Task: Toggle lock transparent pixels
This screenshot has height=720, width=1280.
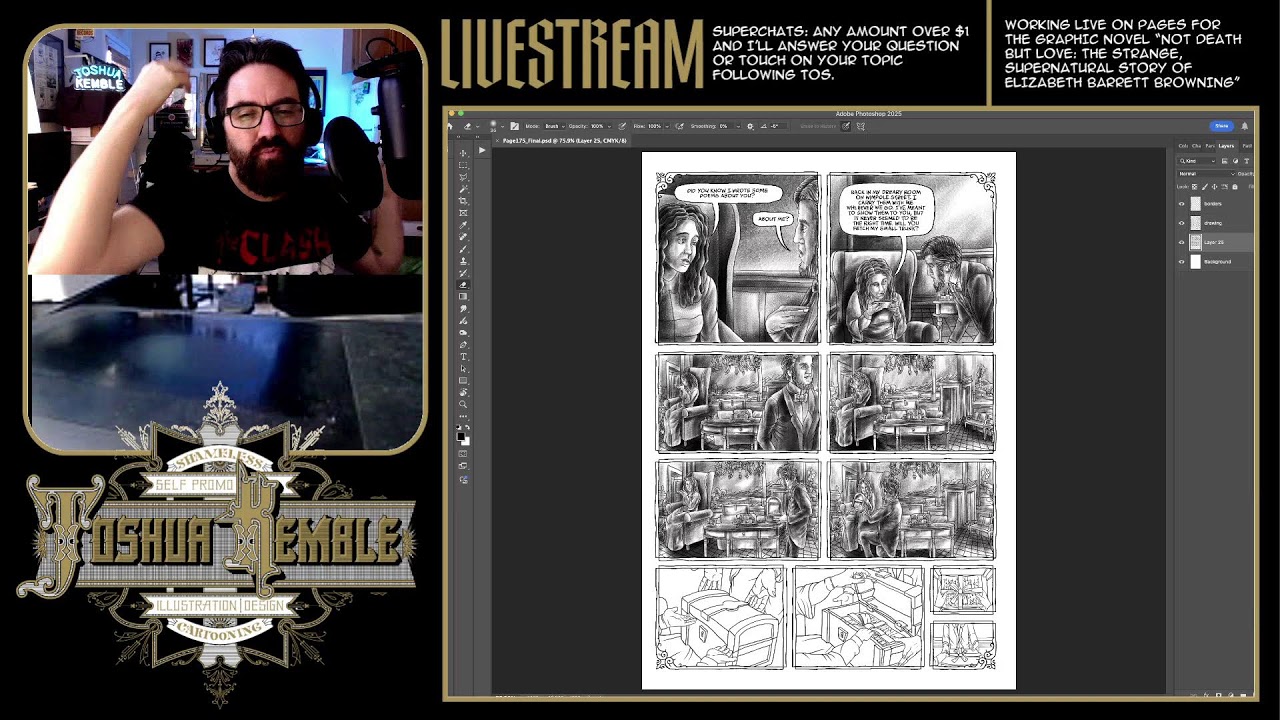Action: tap(1195, 187)
